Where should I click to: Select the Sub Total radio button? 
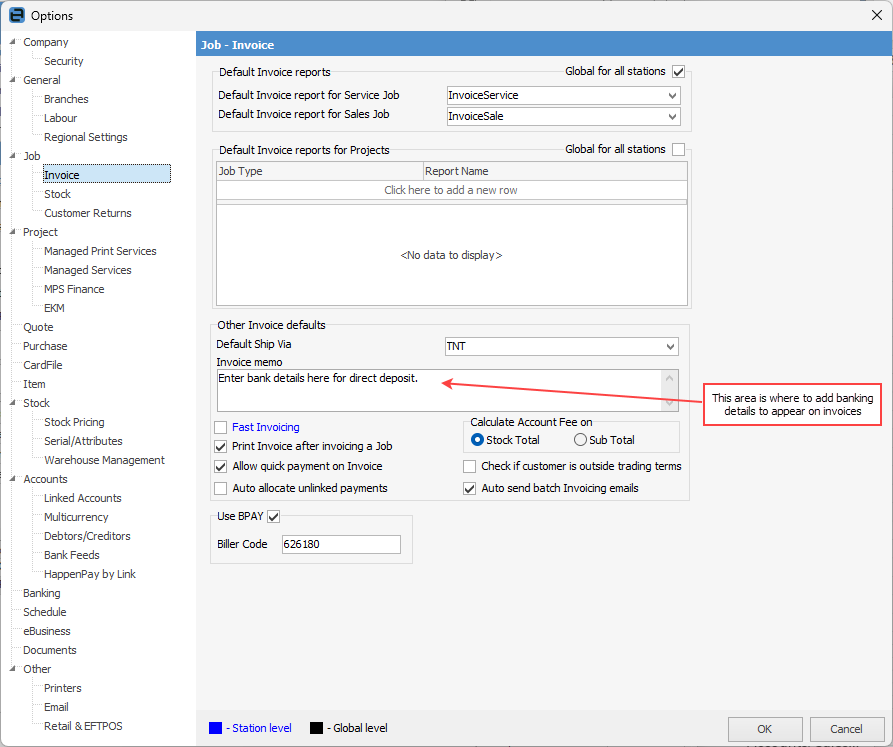[x=580, y=439]
